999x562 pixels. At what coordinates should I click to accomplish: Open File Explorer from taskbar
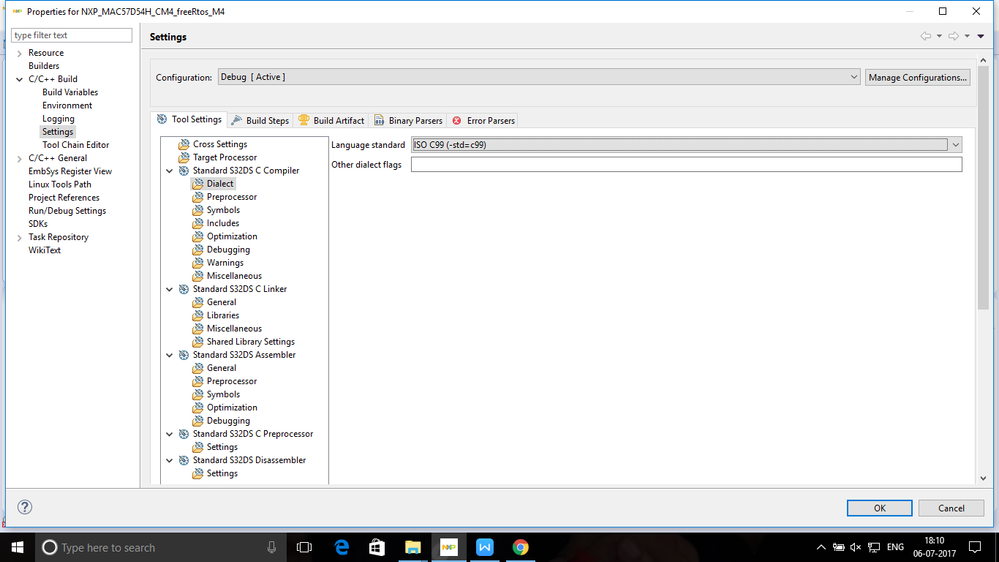tap(413, 547)
